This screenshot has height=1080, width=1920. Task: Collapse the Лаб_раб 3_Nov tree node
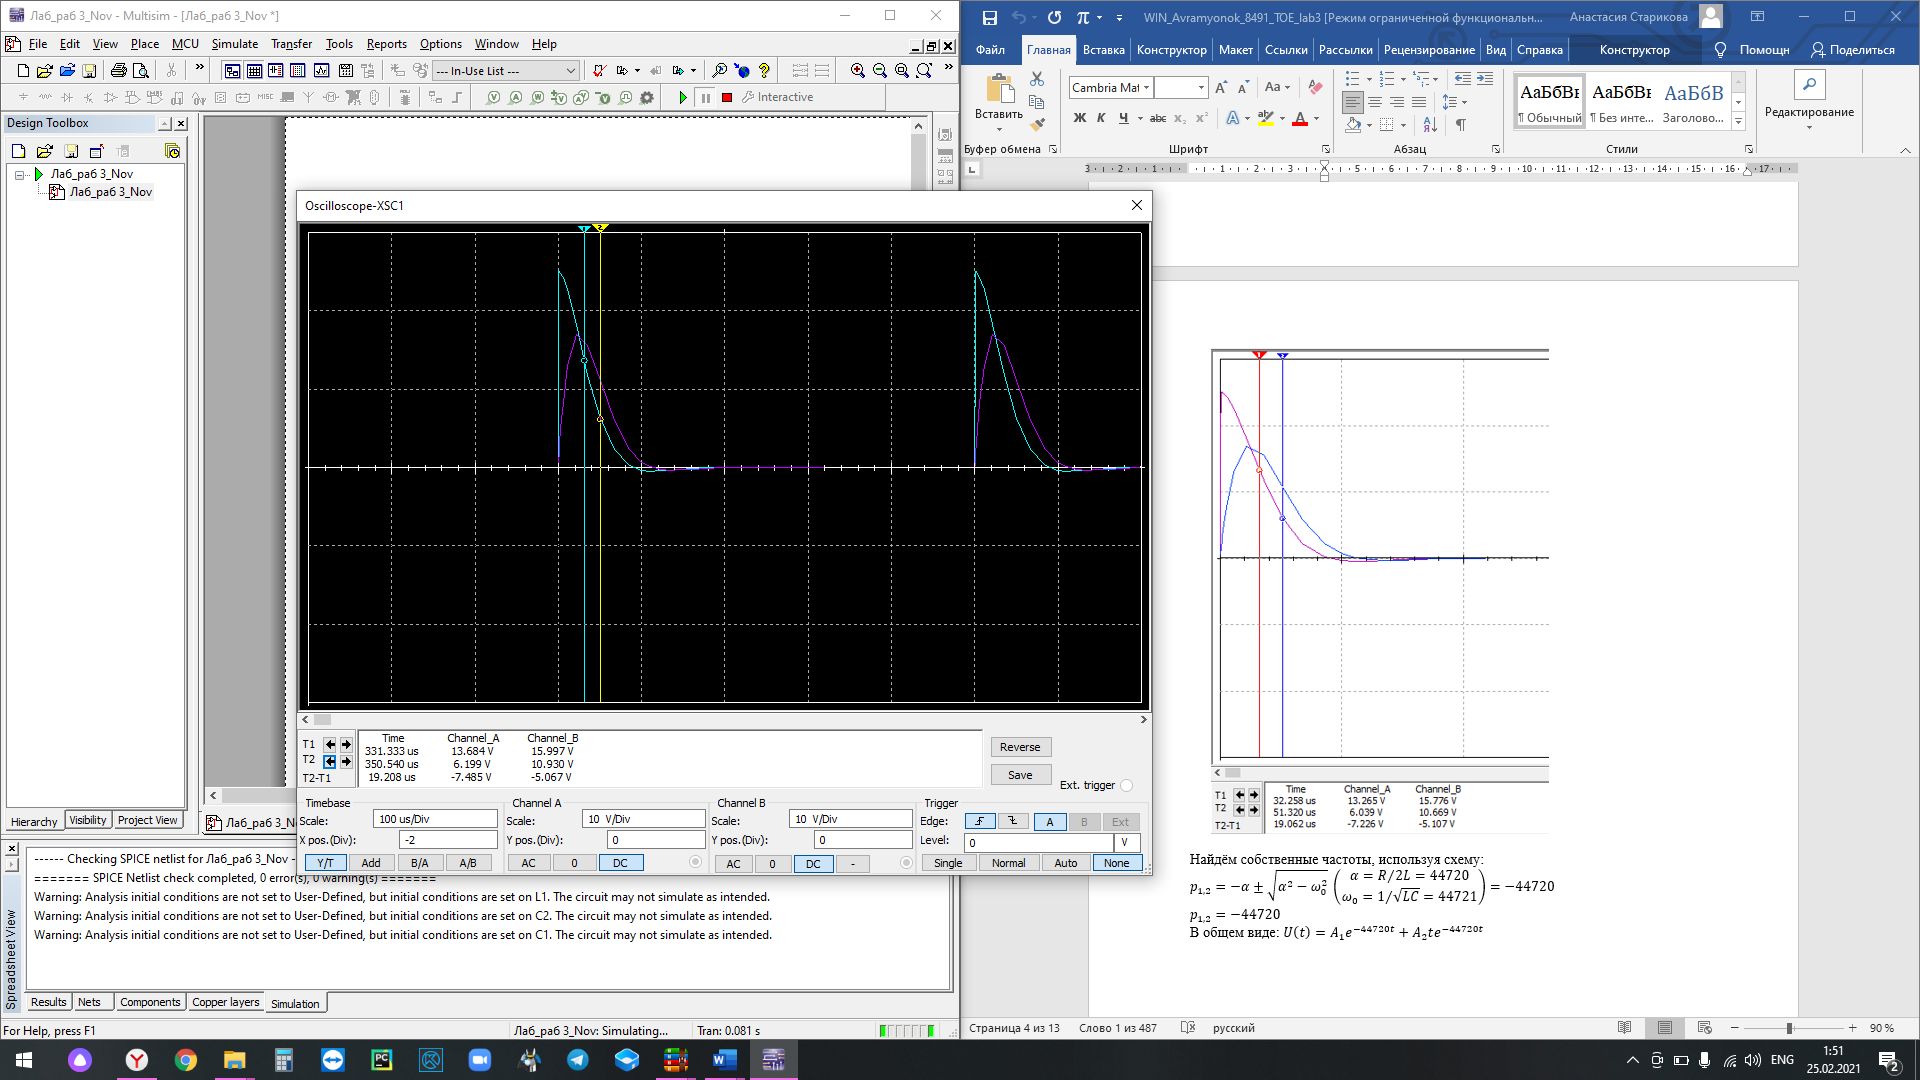pos(19,174)
